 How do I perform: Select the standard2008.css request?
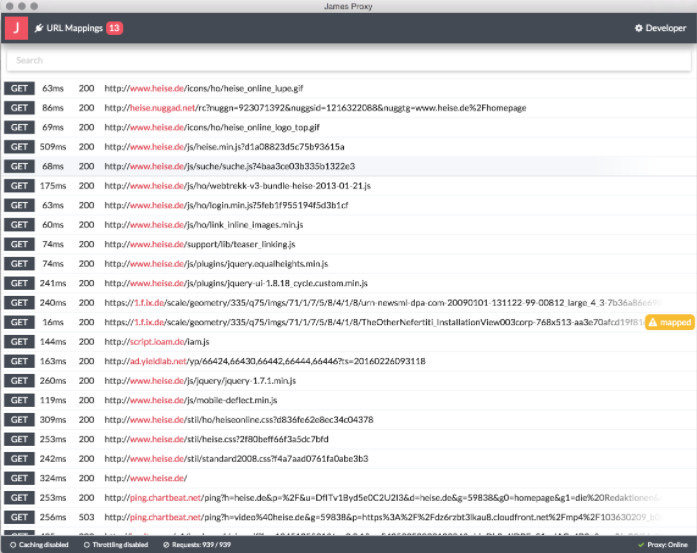tap(348, 459)
